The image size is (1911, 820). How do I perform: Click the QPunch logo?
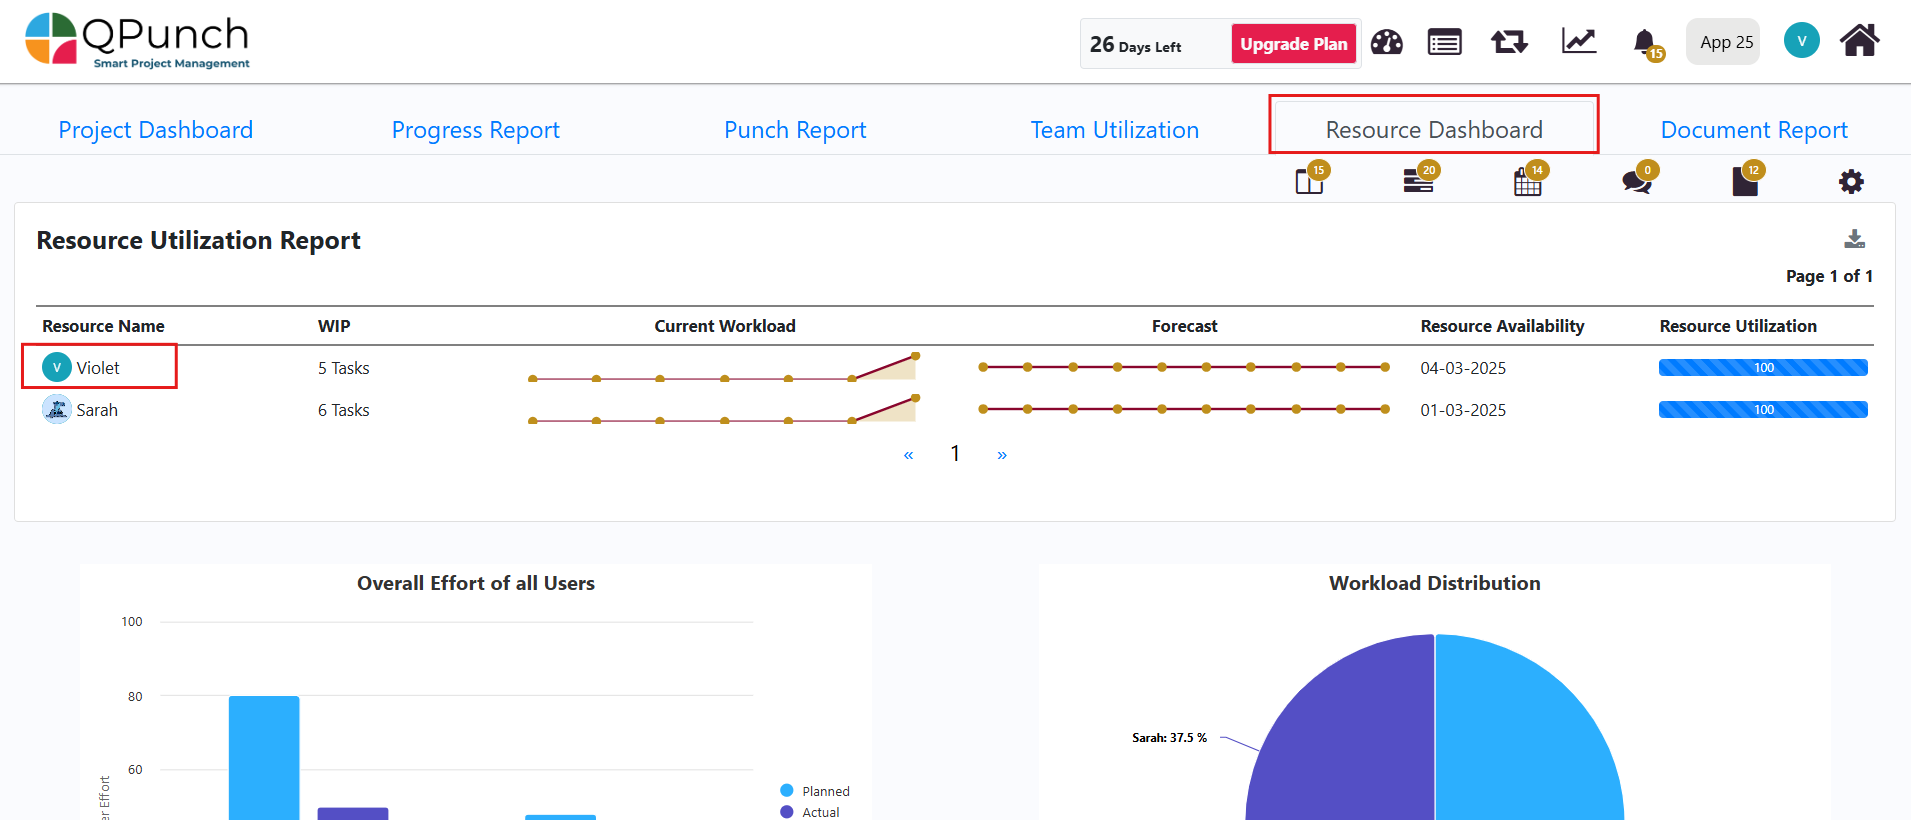[x=137, y=41]
